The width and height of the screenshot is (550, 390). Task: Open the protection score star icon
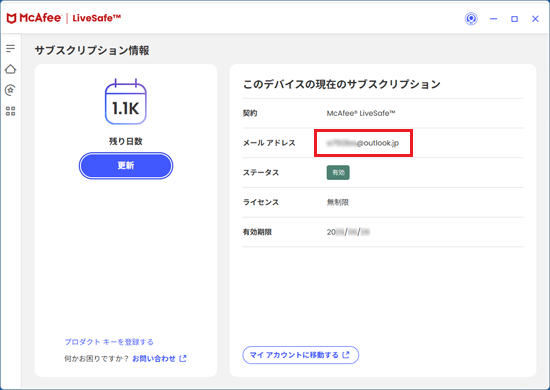click(11, 90)
